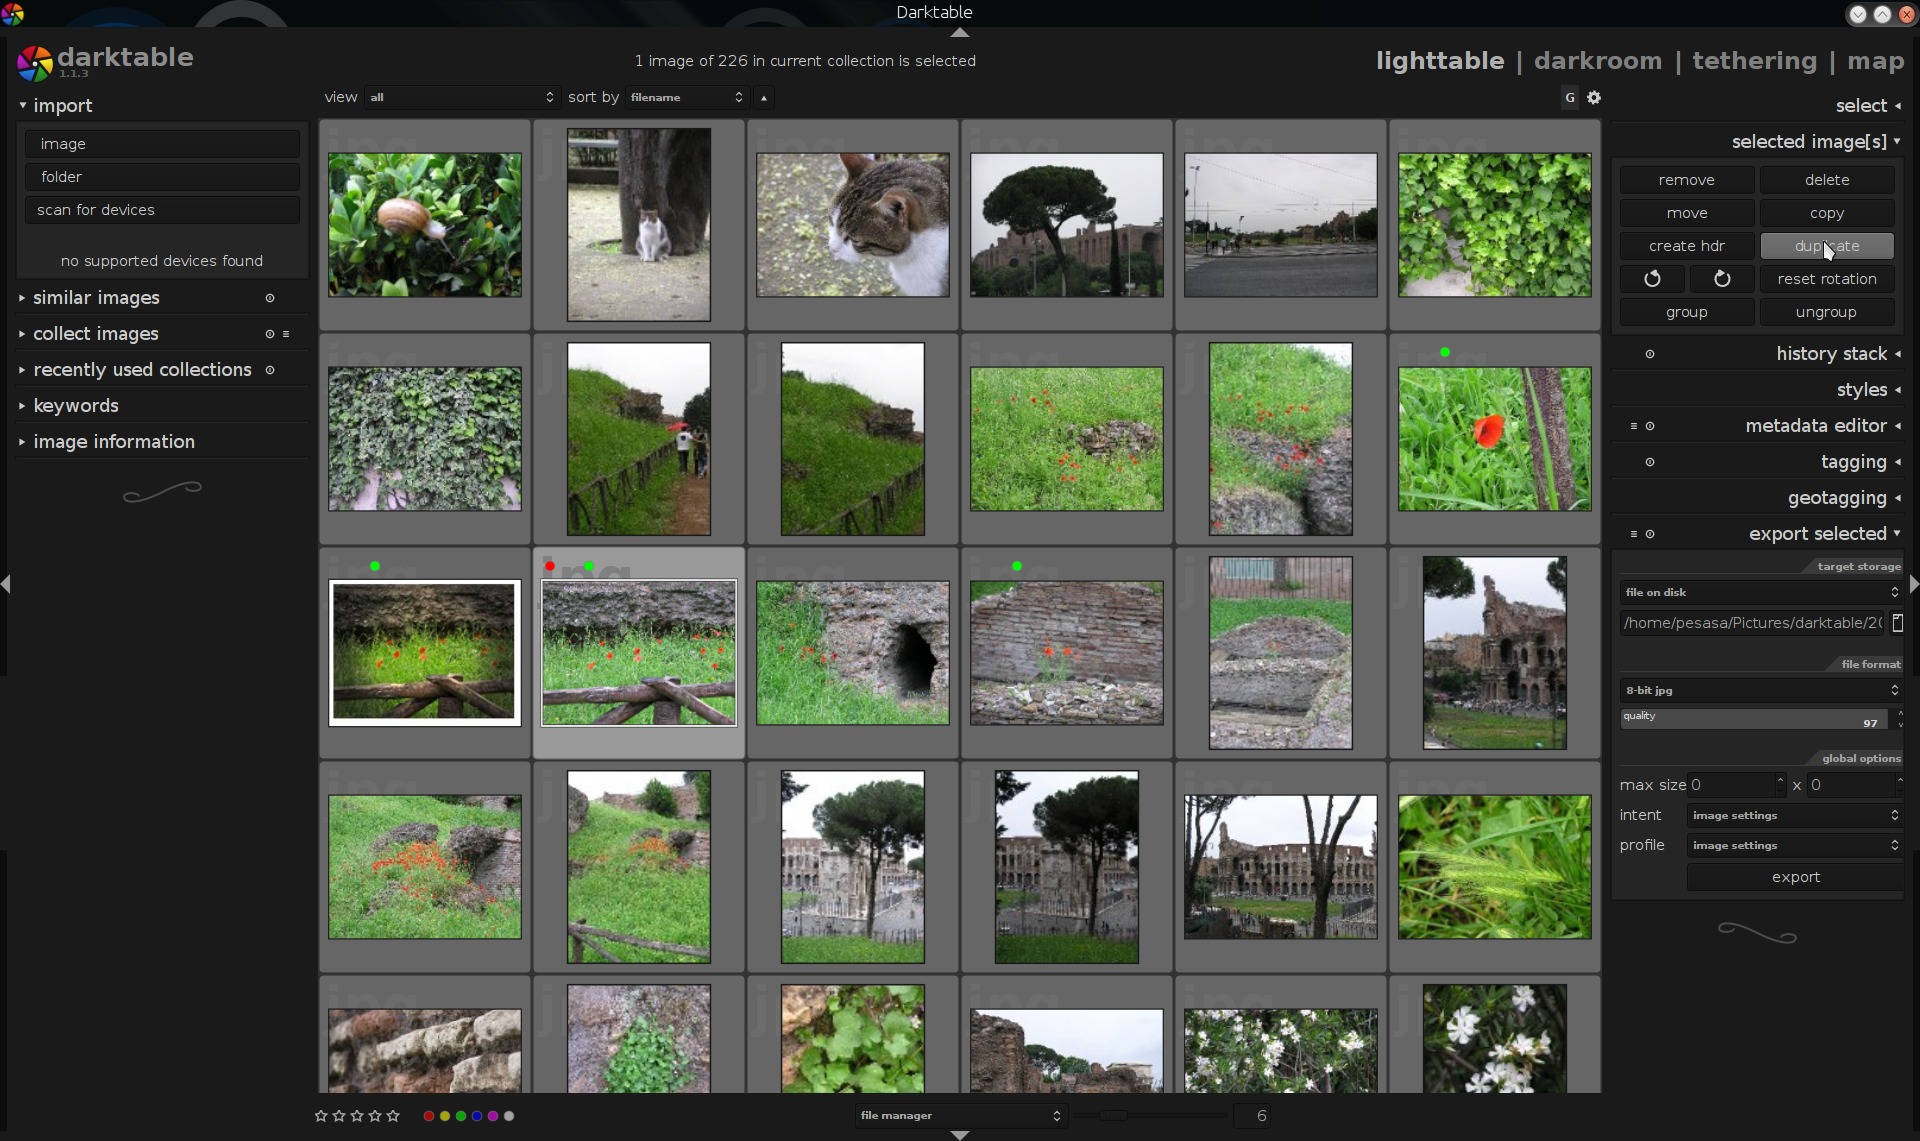Apply fourth star rating
The image size is (1920, 1141).
point(375,1116)
